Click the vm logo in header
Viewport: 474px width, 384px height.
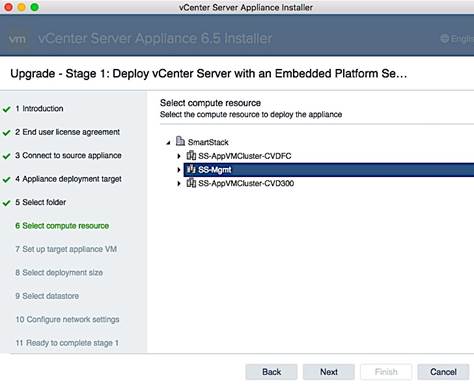point(17,39)
